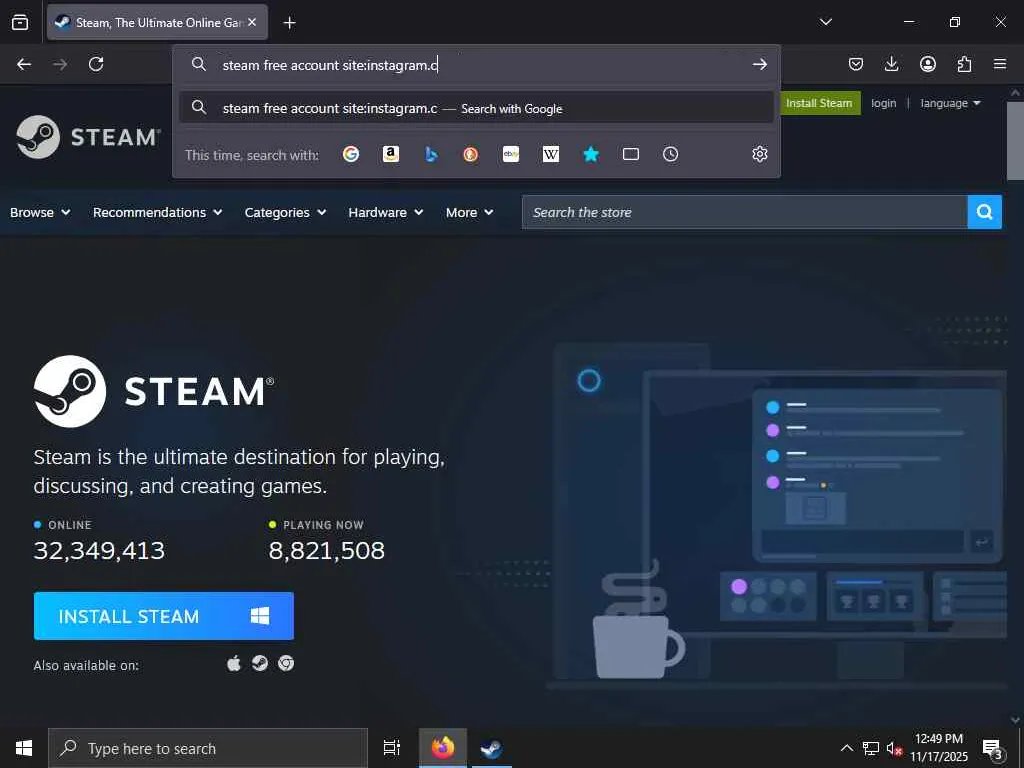Open Task View on the taskbar
Image resolution: width=1024 pixels, height=768 pixels.
click(x=392, y=748)
